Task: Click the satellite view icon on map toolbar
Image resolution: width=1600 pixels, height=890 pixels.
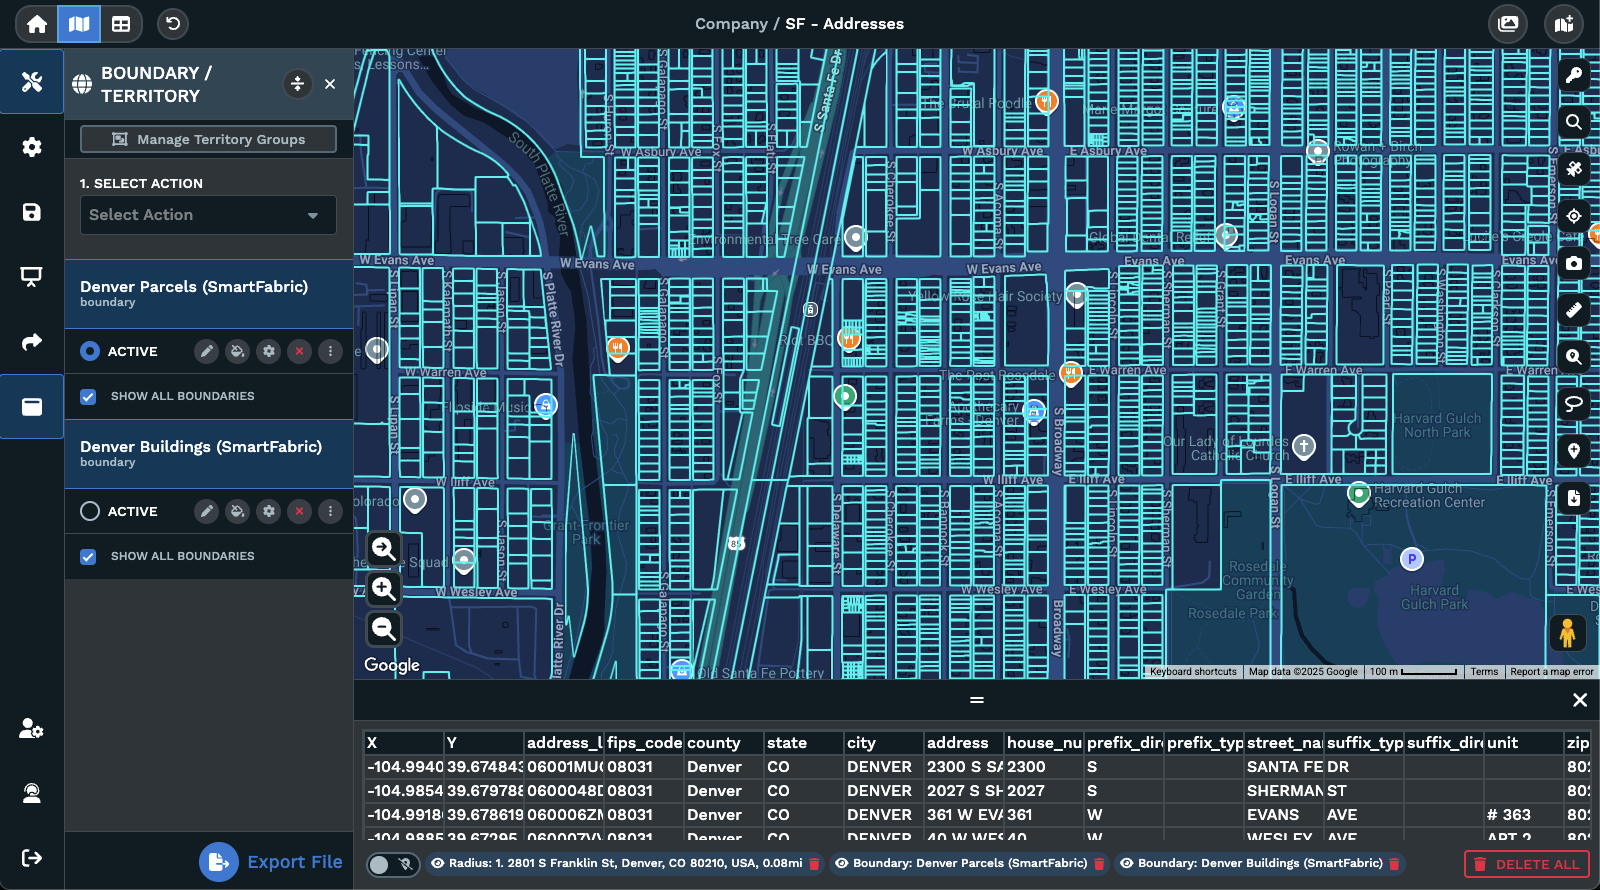Action: click(x=1574, y=169)
